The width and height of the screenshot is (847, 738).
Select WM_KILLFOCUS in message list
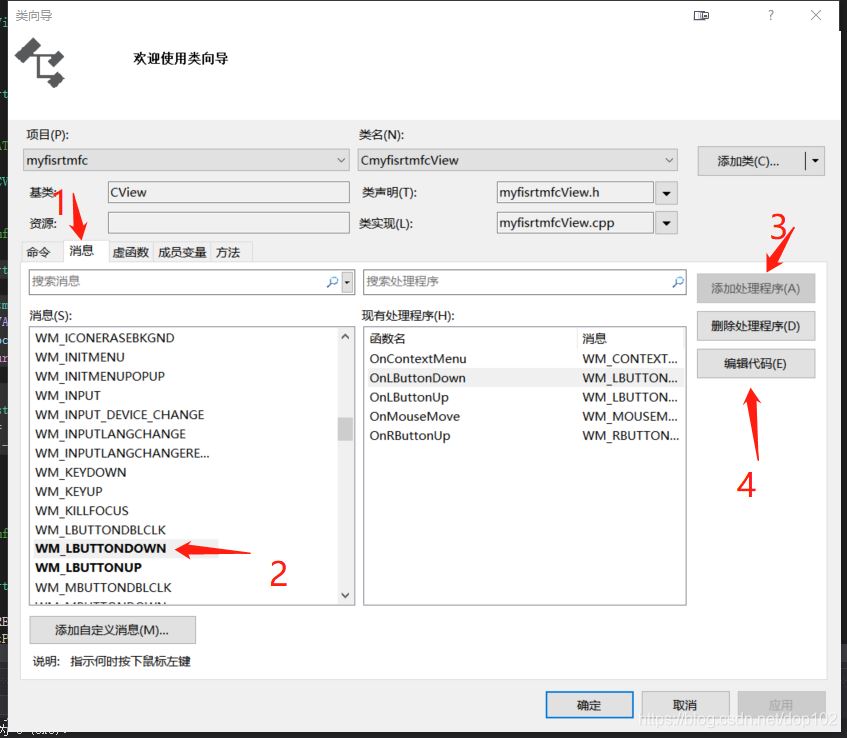click(x=82, y=511)
